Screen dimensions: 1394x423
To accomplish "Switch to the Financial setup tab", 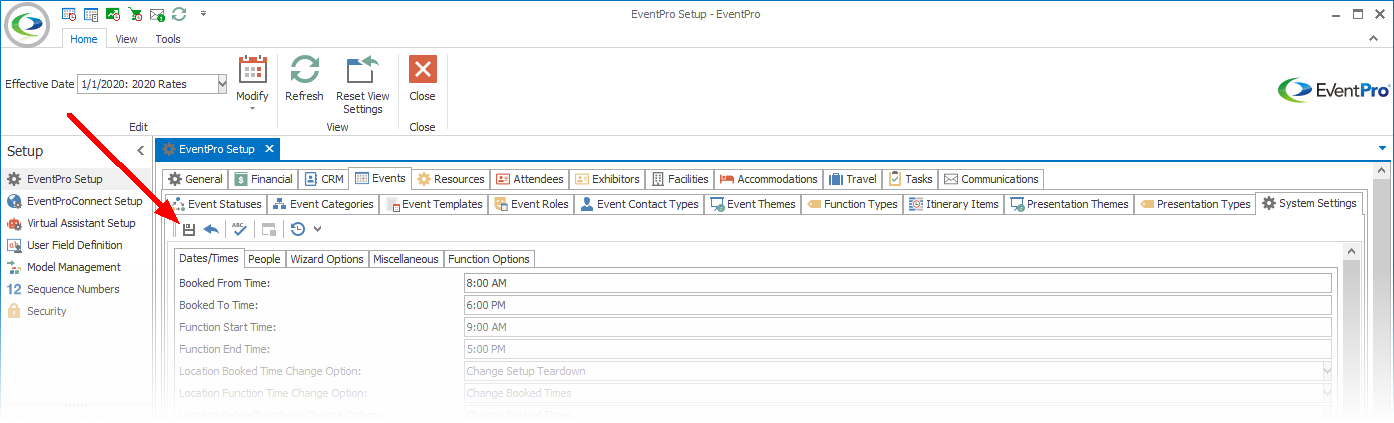I will 264,179.
